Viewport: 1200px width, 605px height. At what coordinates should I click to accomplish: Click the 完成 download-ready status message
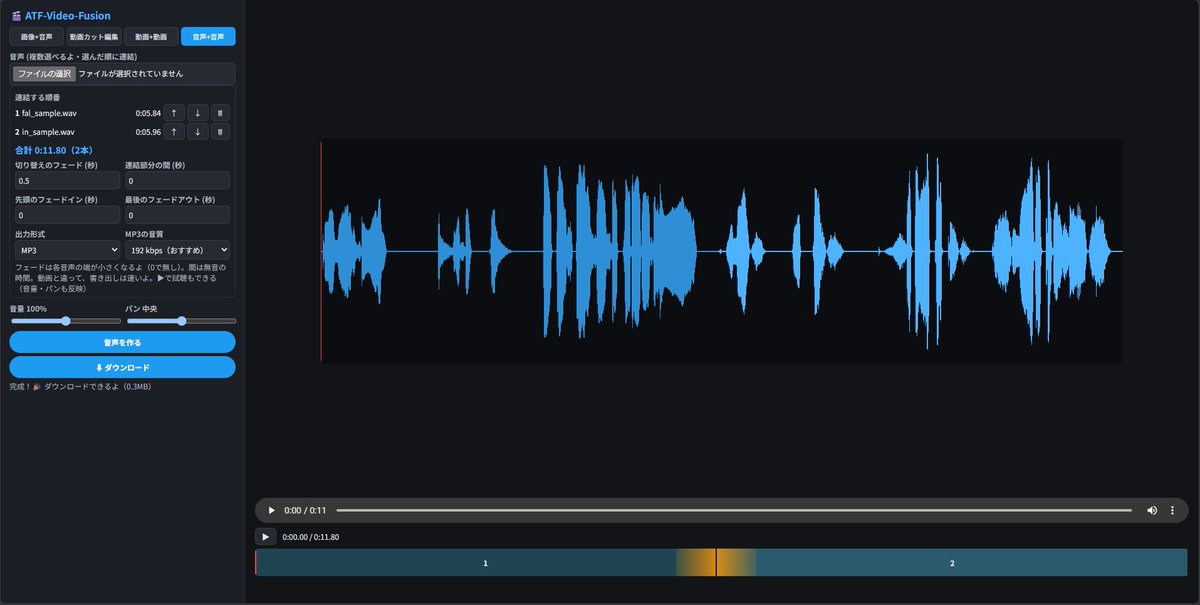(80, 386)
